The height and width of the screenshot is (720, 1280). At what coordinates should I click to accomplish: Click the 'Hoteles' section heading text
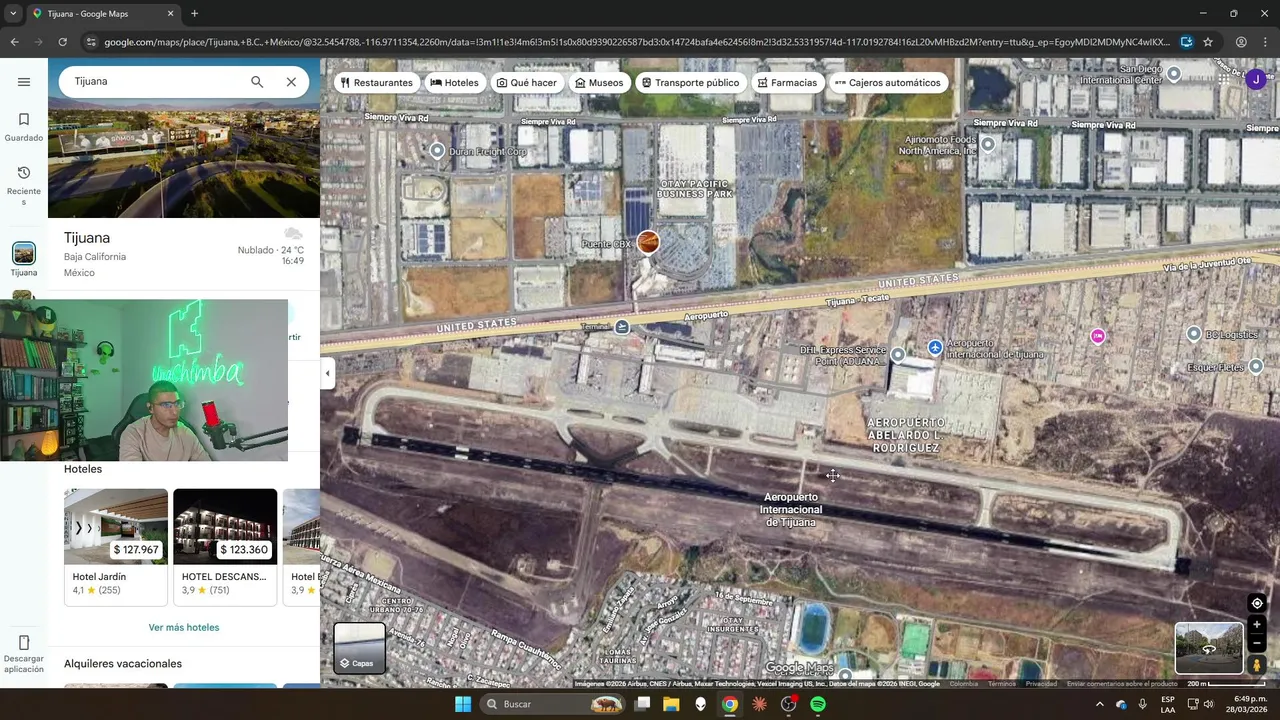[83, 469]
